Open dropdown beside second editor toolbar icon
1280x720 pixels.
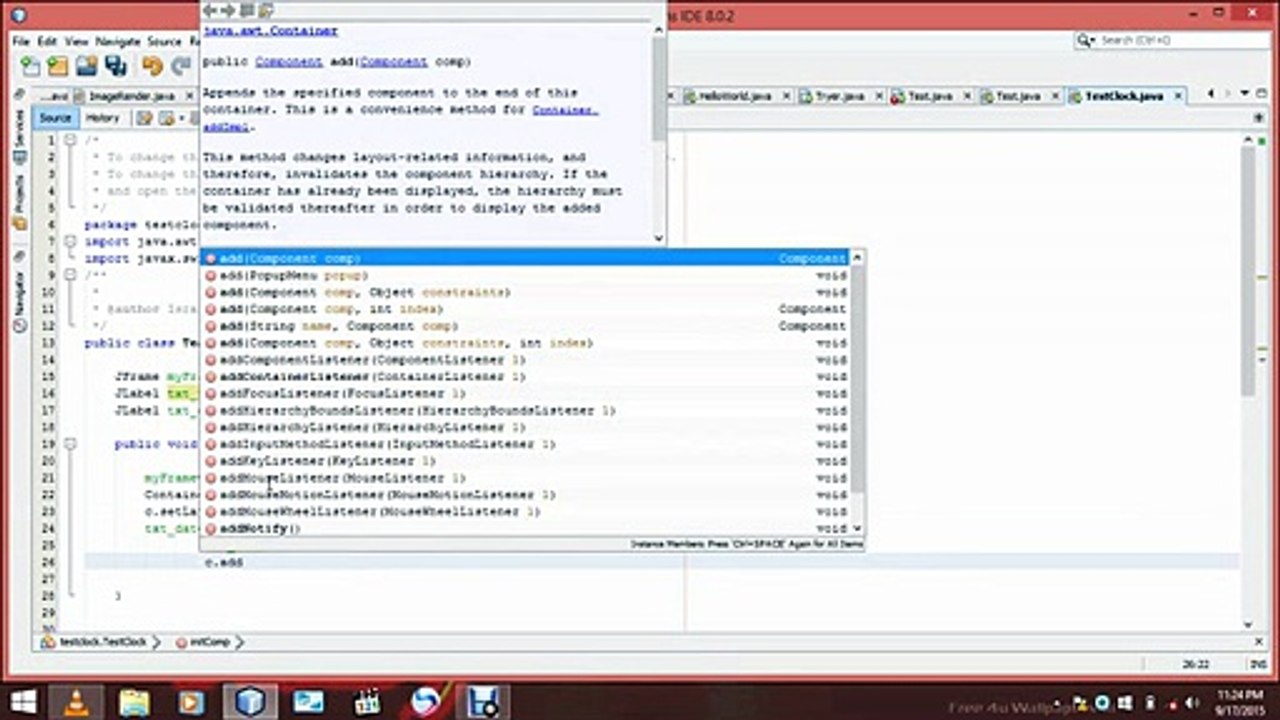click(x=181, y=118)
